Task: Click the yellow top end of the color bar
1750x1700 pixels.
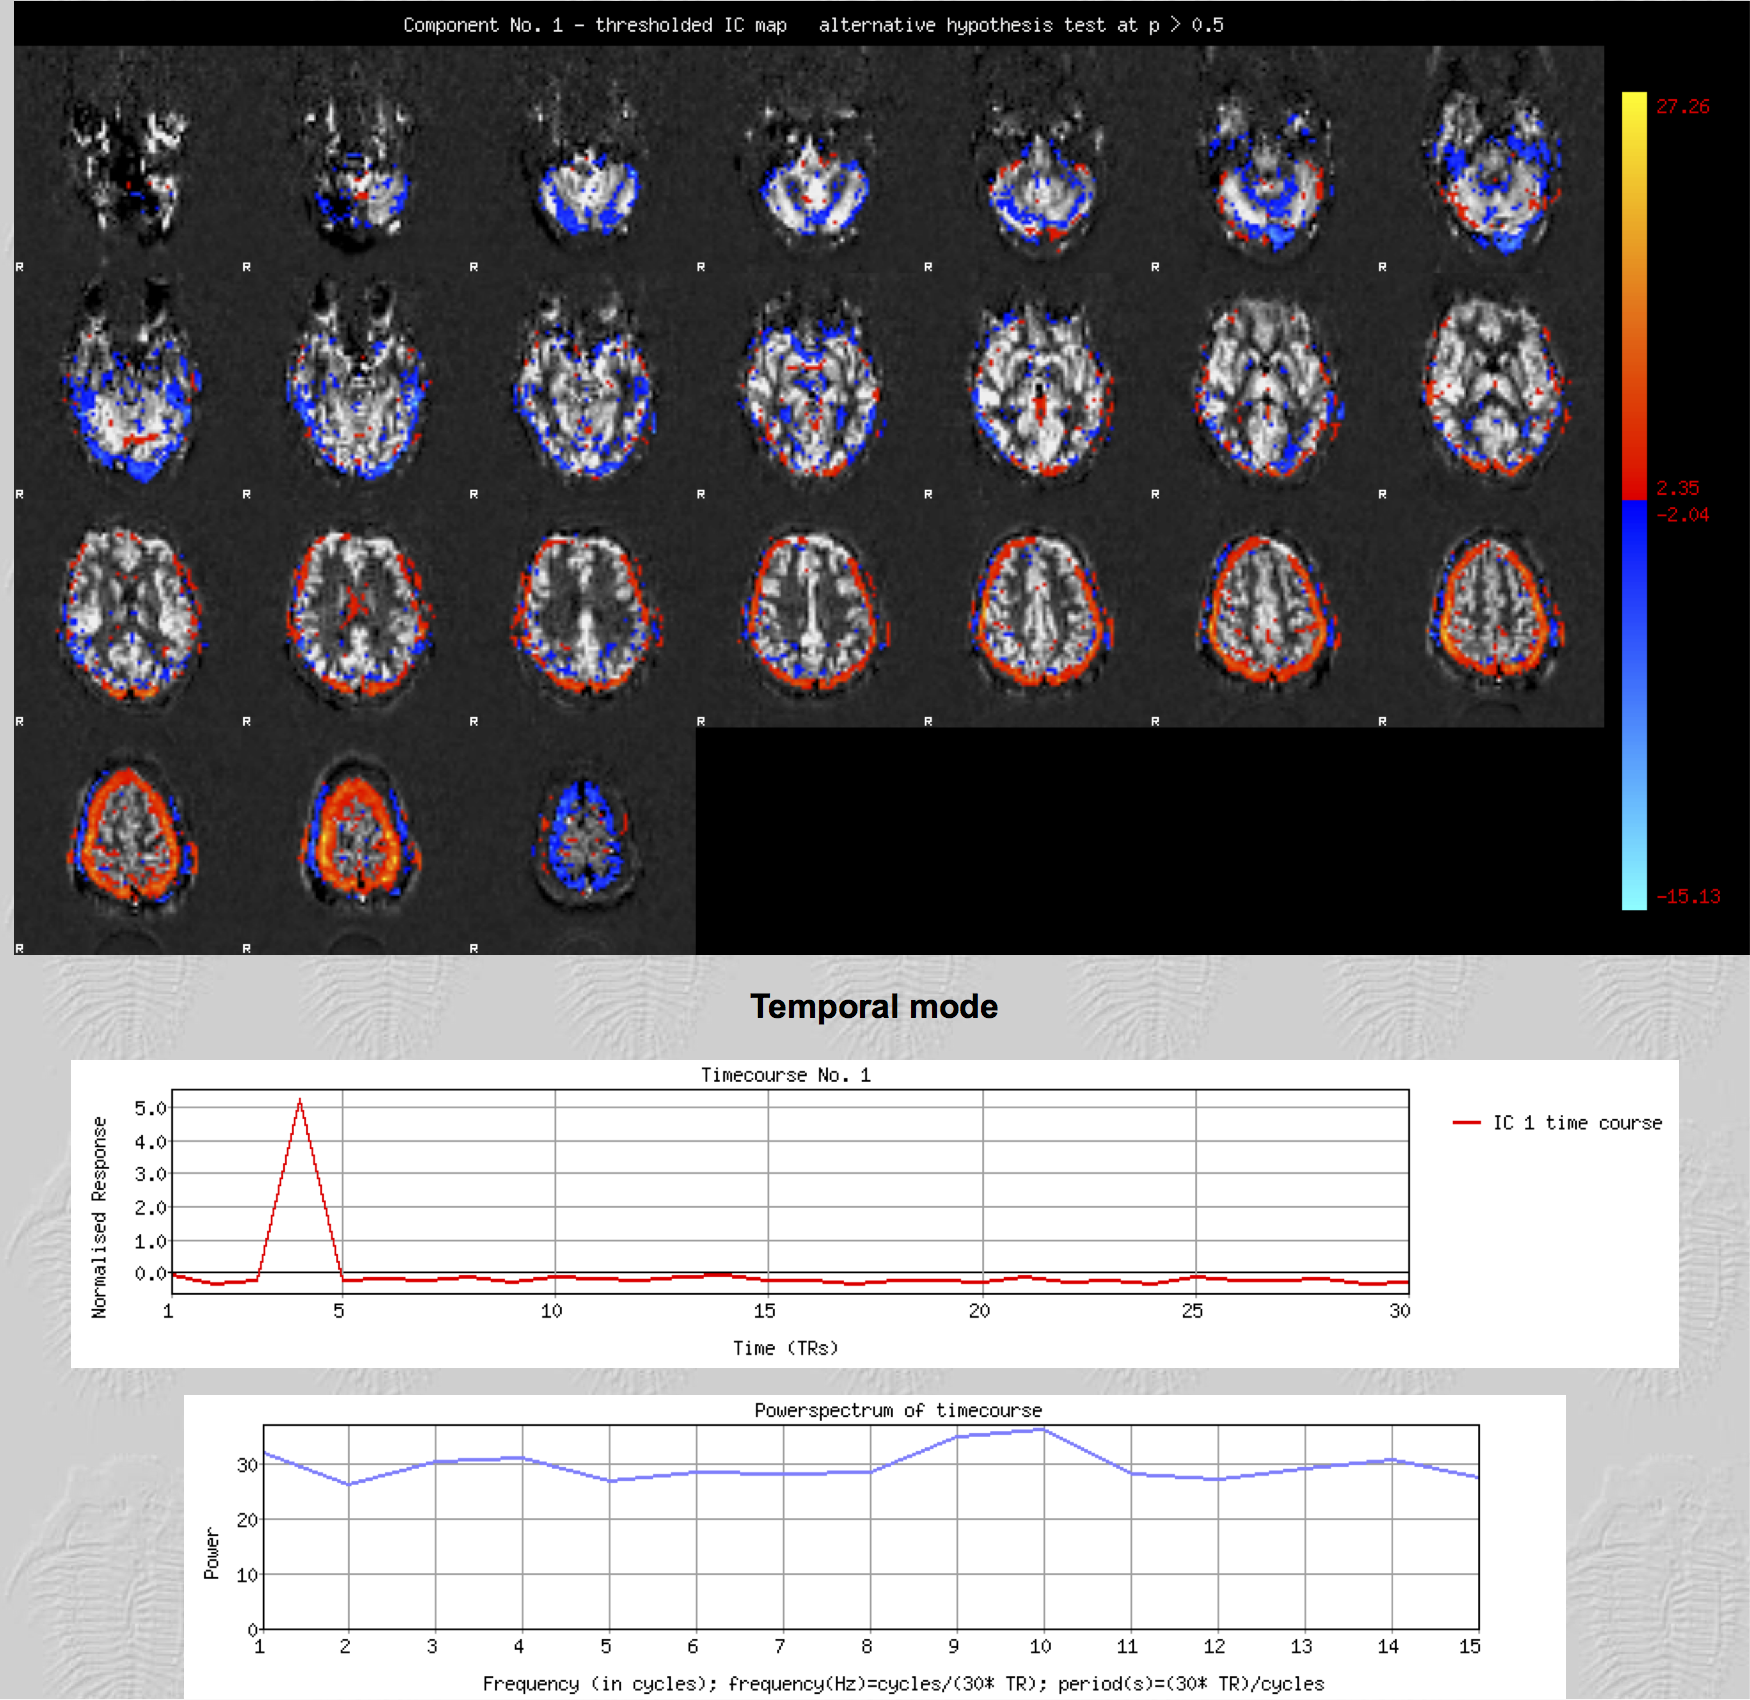Action: [1633, 105]
